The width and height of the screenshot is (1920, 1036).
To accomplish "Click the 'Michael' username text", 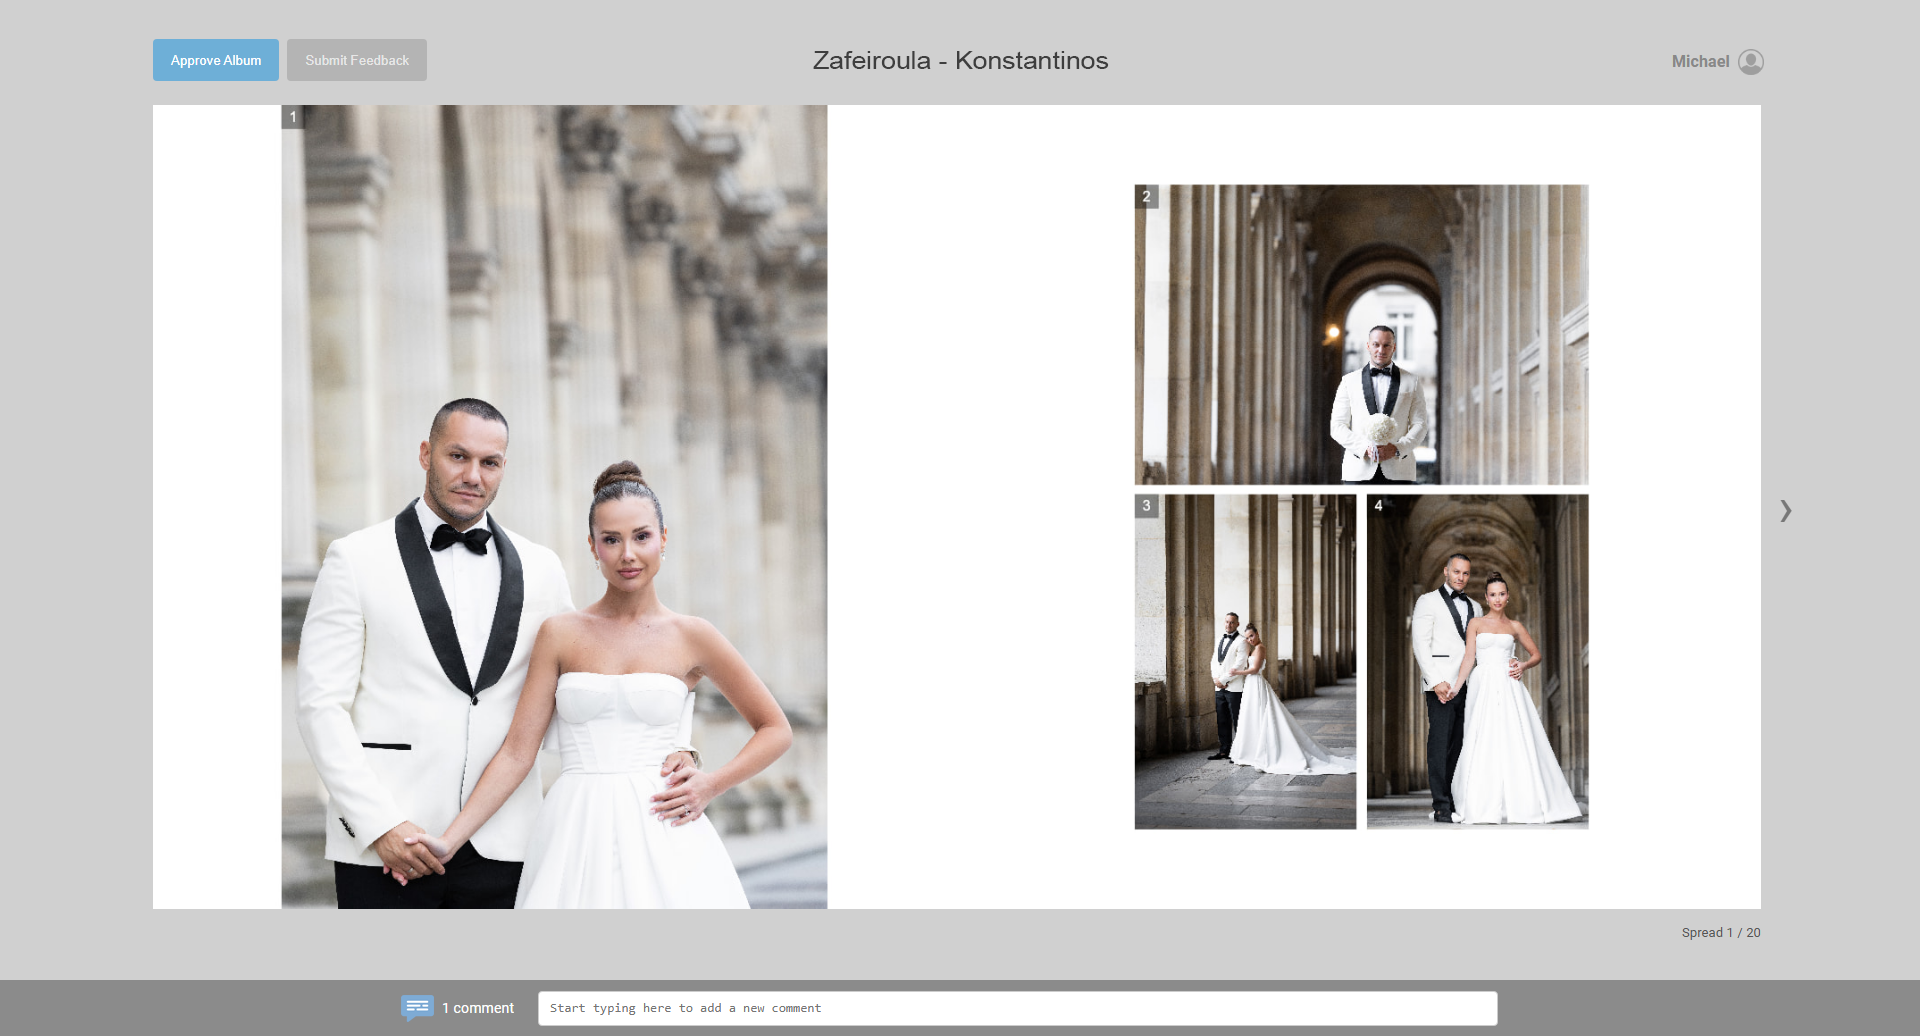I will pyautogui.click(x=1700, y=62).
